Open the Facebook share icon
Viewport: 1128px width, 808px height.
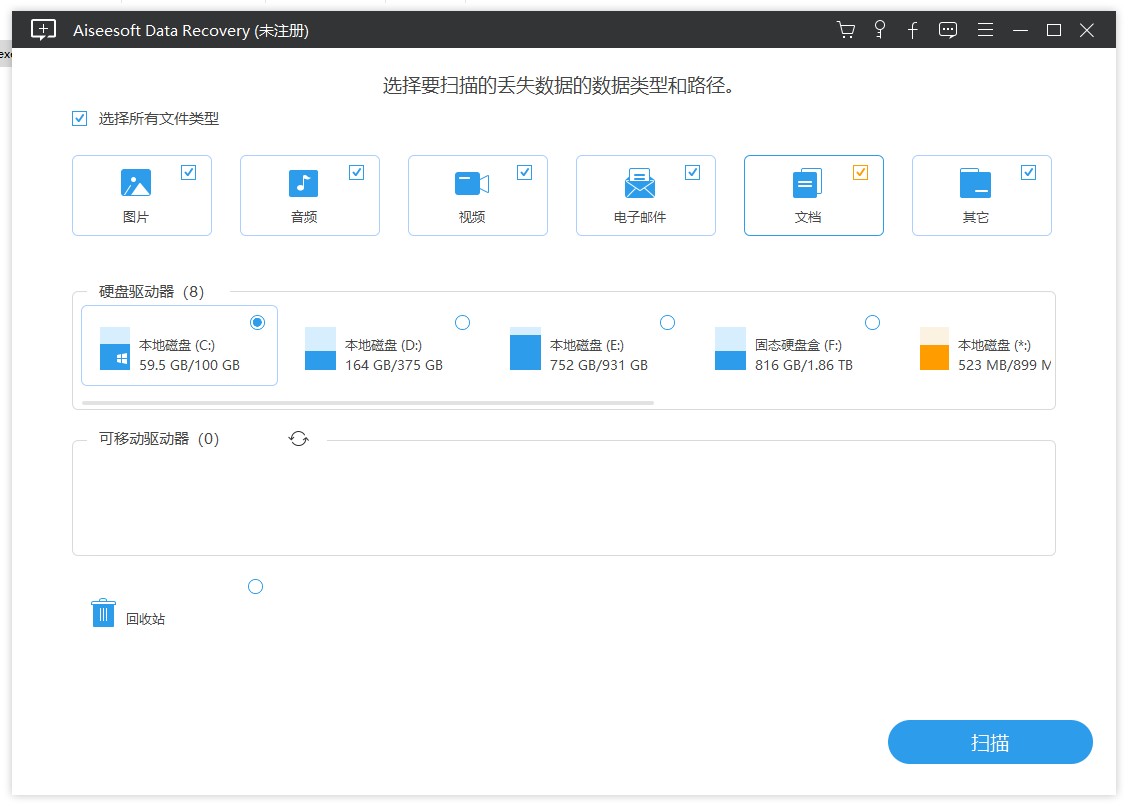pos(912,30)
